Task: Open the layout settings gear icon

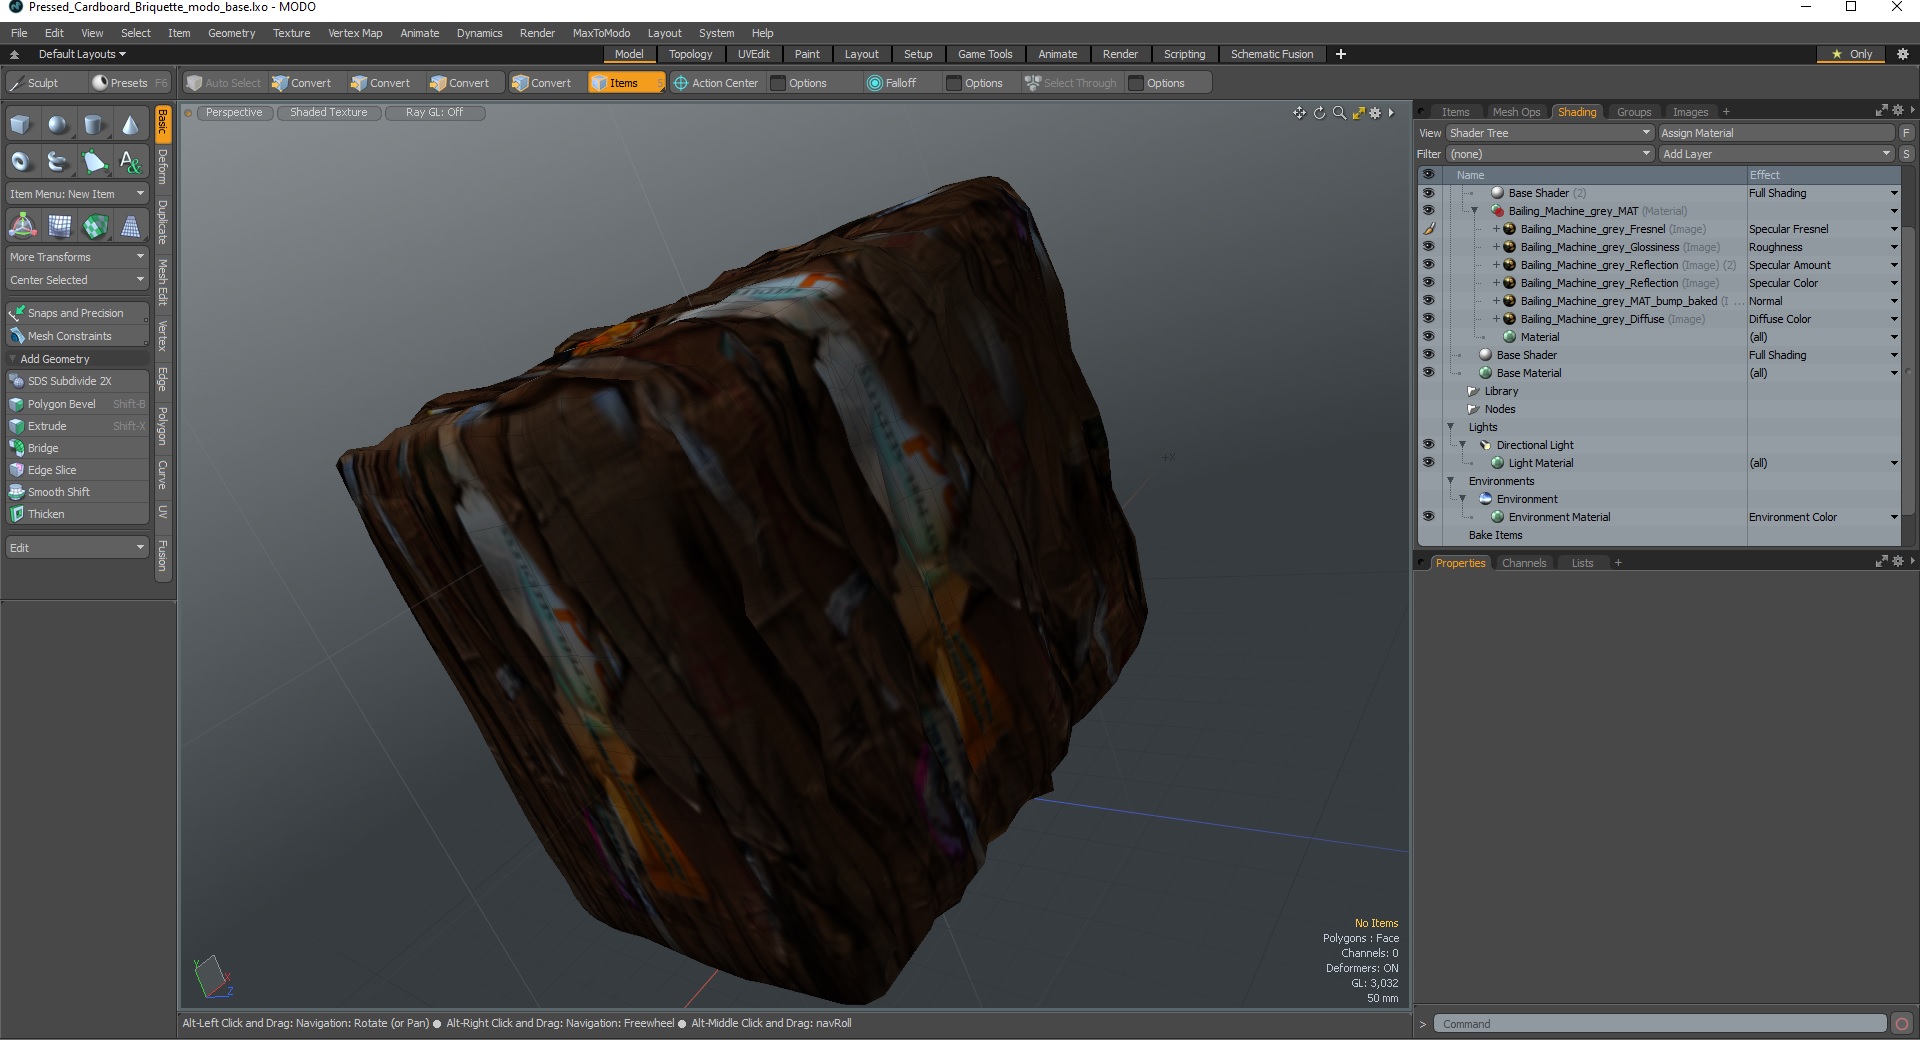Action: 1903,54
